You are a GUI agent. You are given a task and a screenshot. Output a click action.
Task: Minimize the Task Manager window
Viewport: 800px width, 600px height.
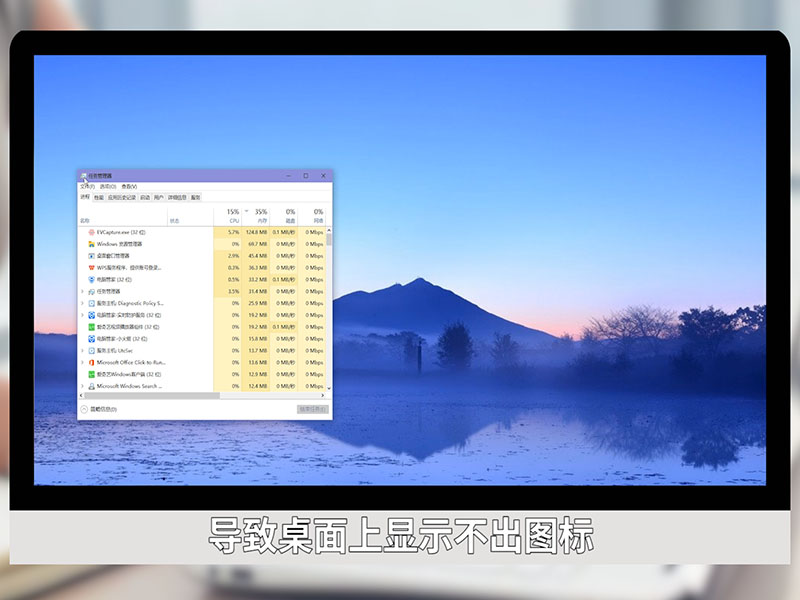click(x=289, y=176)
